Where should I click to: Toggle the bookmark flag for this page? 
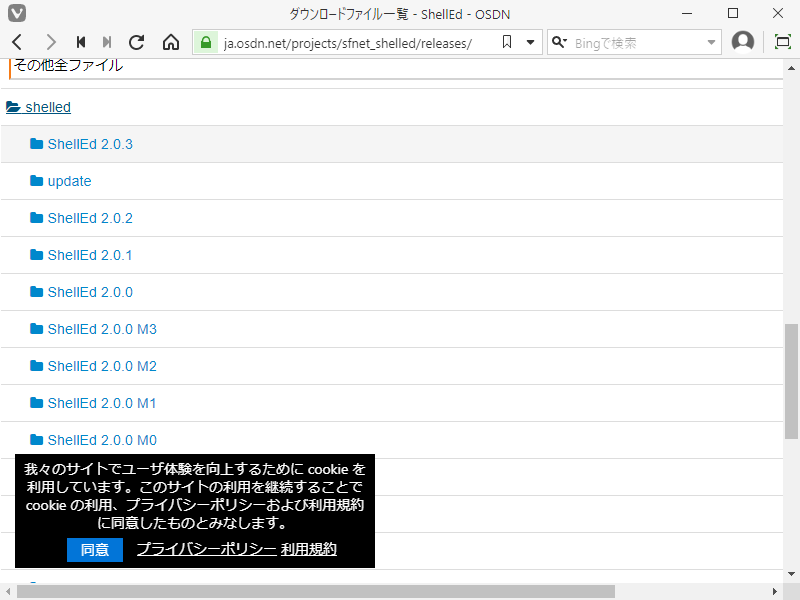tap(507, 42)
